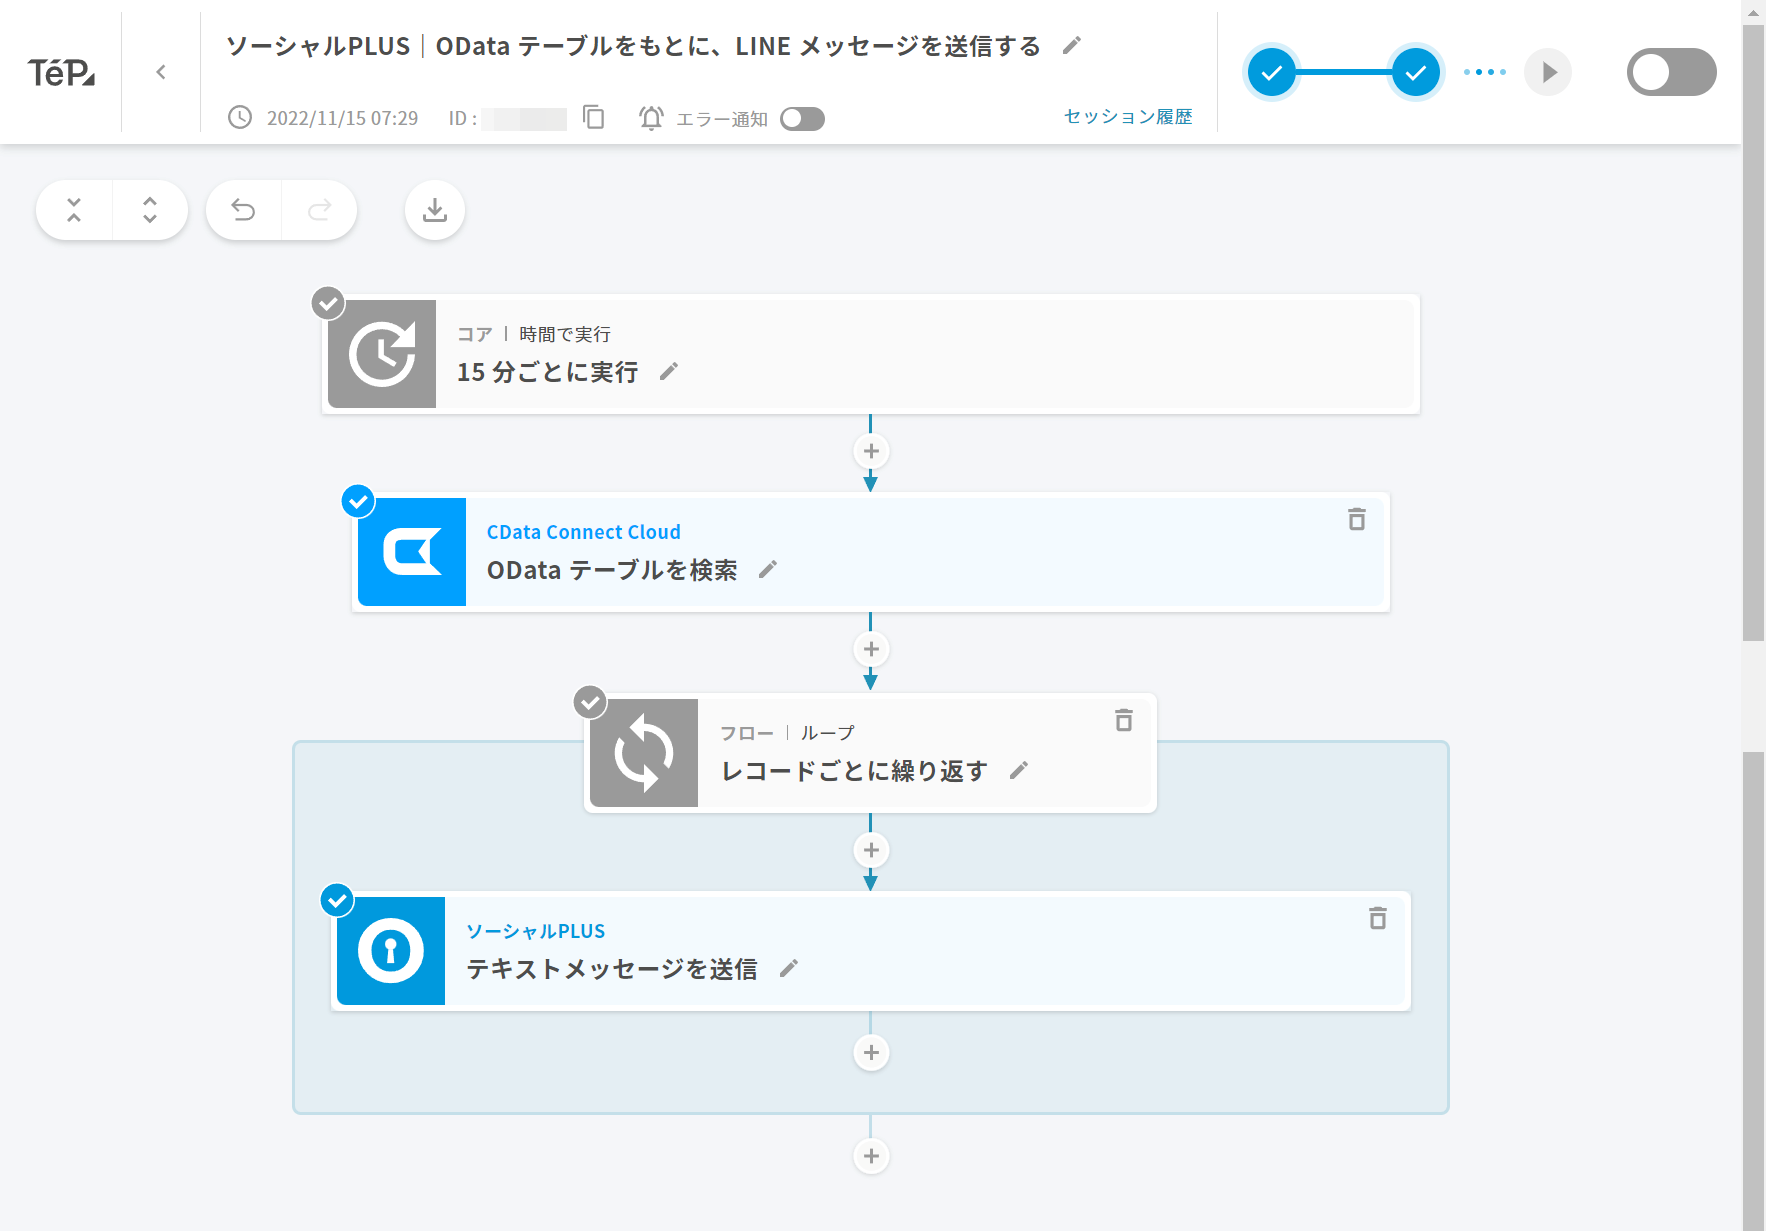This screenshot has height=1231, width=1766.
Task: Click the expand canvas arrows icon
Action: [150, 210]
